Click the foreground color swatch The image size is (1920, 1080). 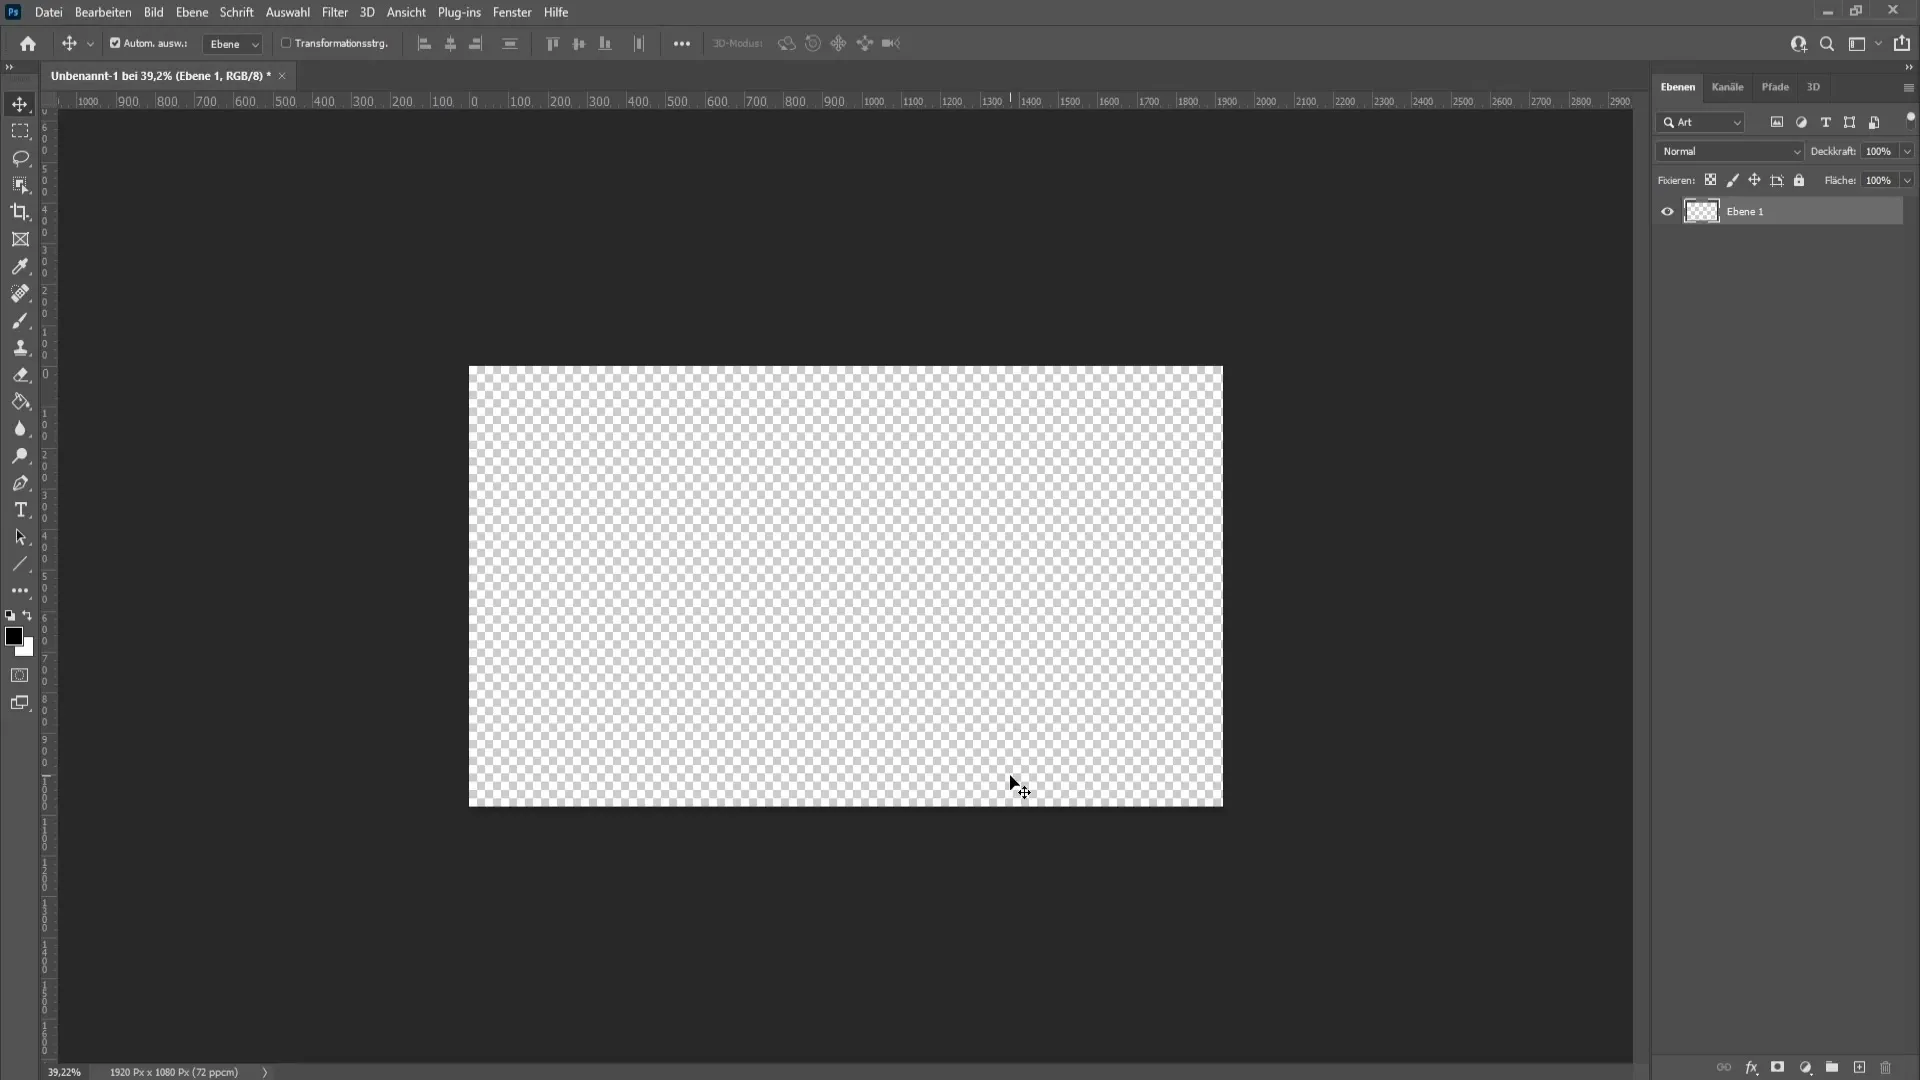(13, 636)
